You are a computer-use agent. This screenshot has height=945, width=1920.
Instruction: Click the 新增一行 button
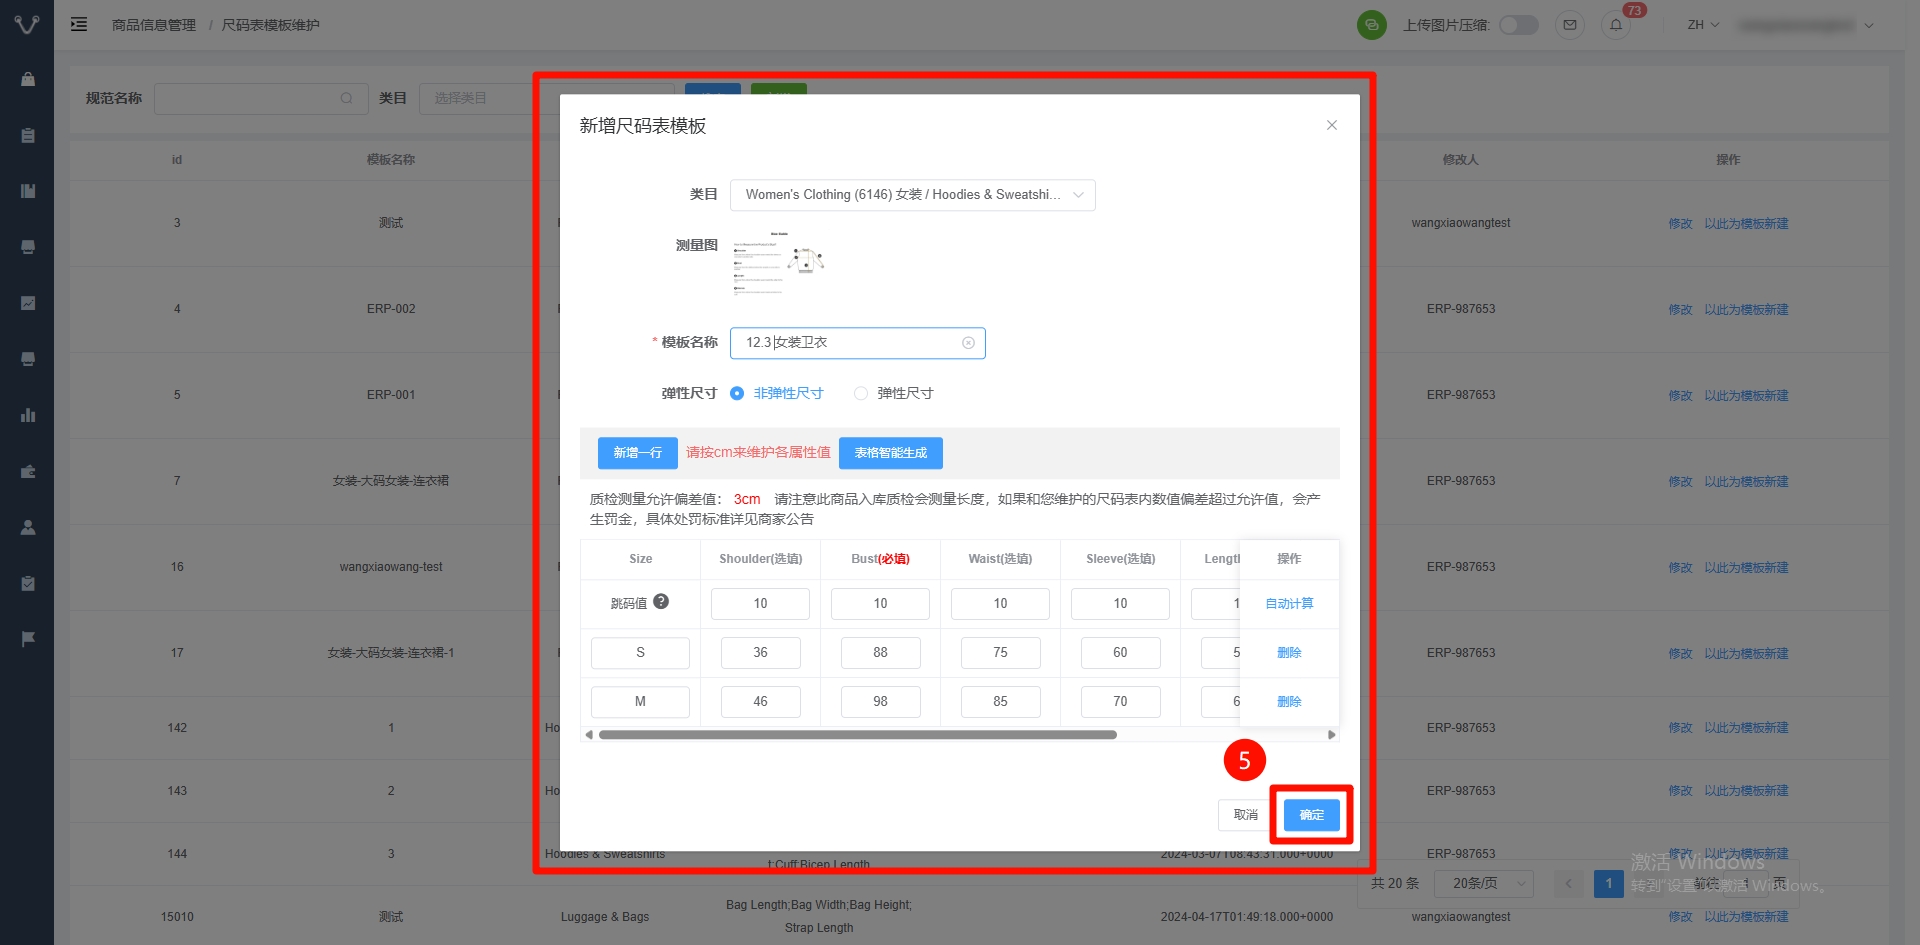637,453
